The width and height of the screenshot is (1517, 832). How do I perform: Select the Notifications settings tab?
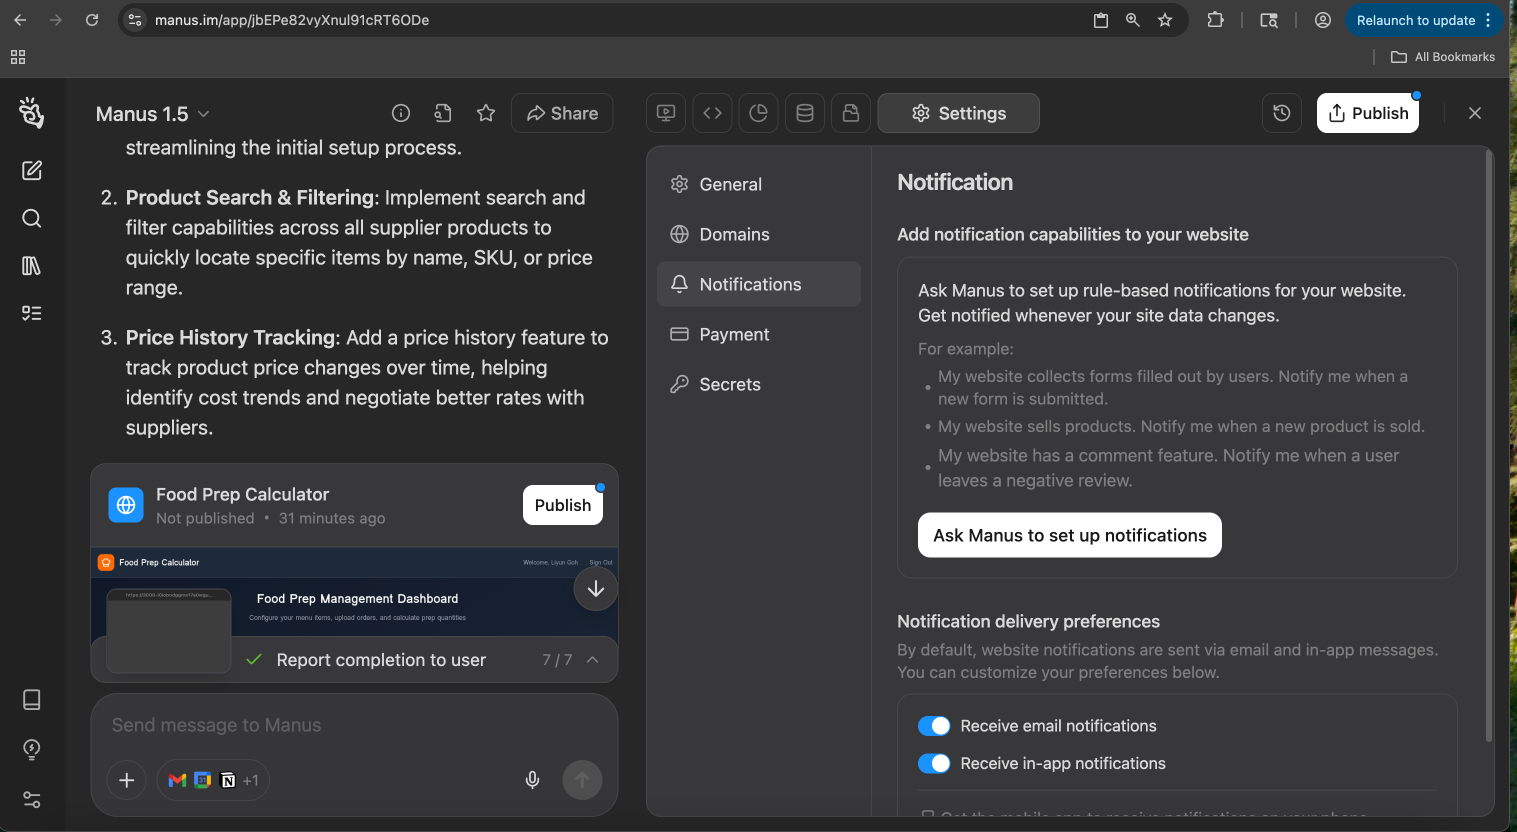pyautogui.click(x=759, y=284)
